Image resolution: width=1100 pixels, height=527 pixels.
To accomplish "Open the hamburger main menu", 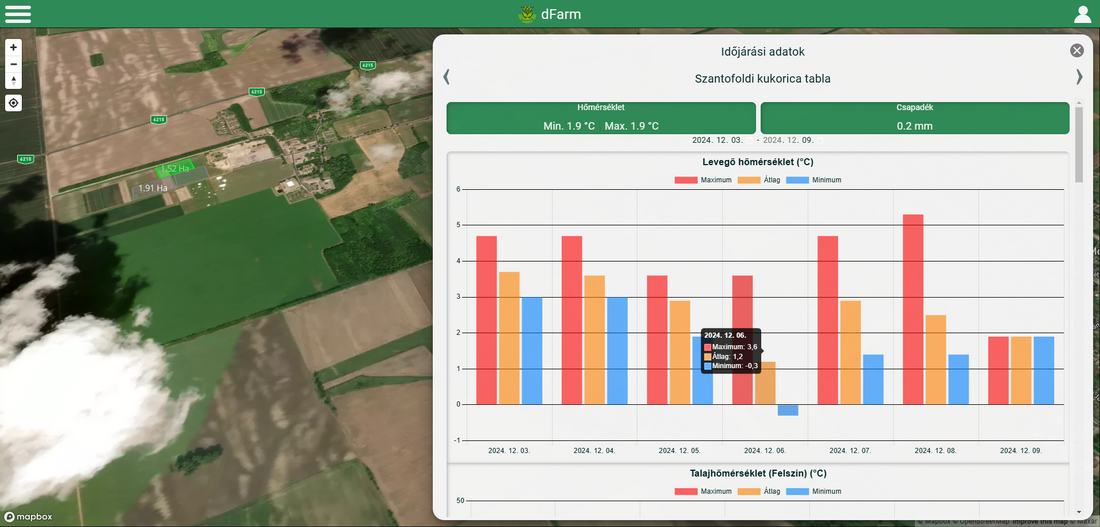I will 18,14.
